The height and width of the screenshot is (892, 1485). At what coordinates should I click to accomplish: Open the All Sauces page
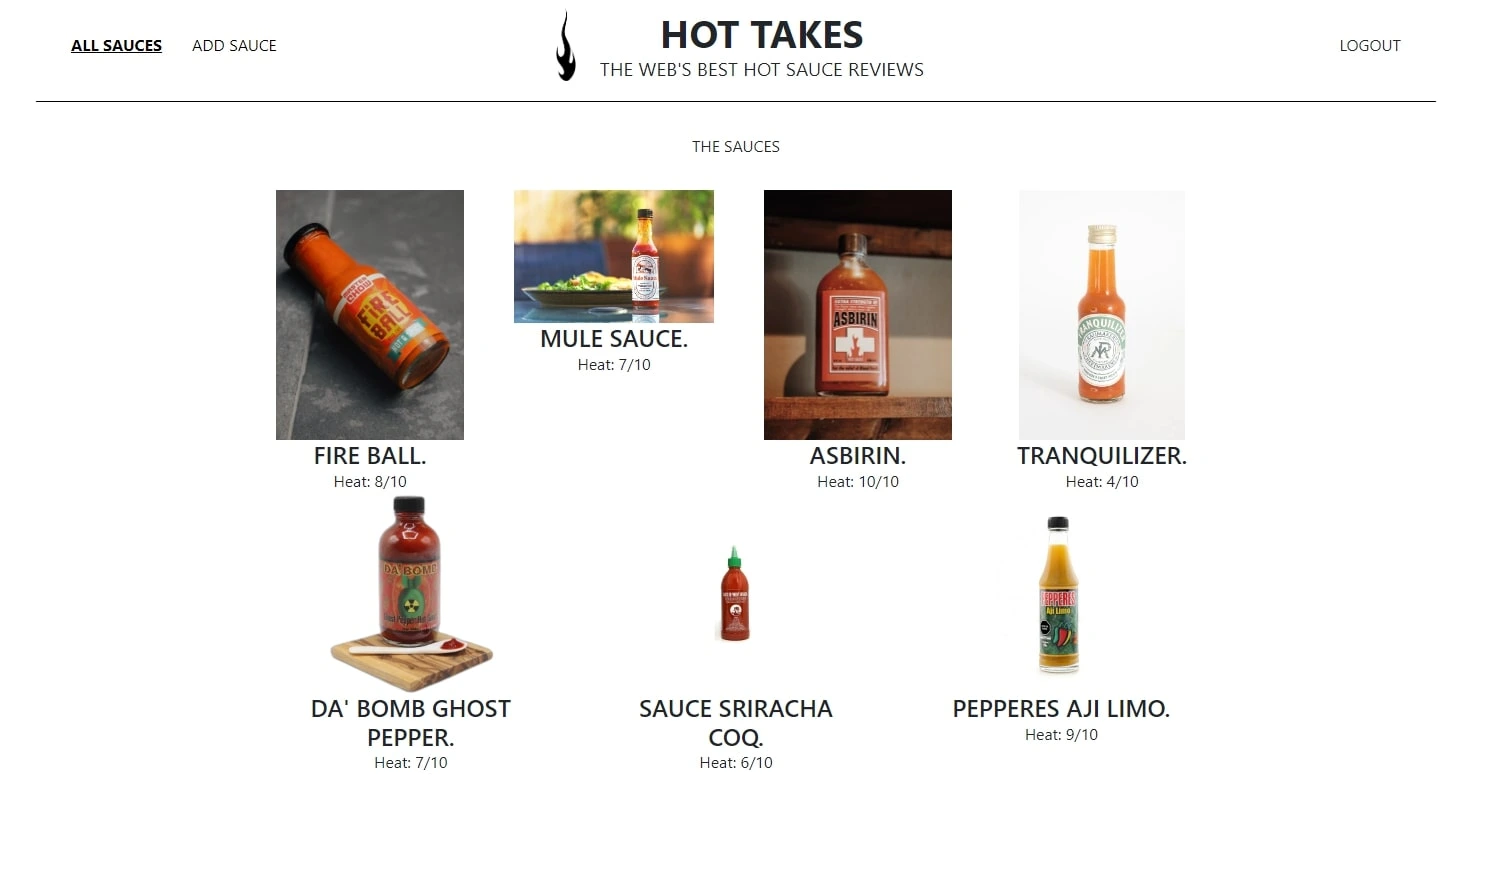click(x=116, y=46)
